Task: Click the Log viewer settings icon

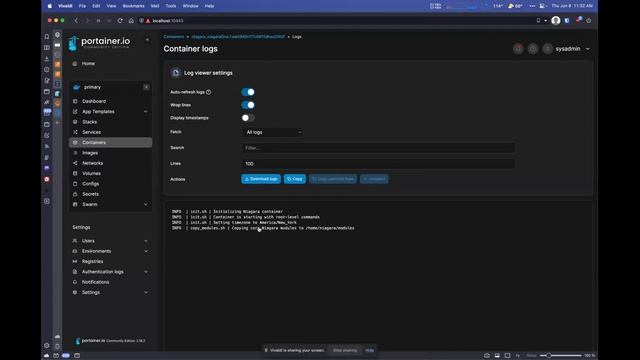Action: click(176, 73)
